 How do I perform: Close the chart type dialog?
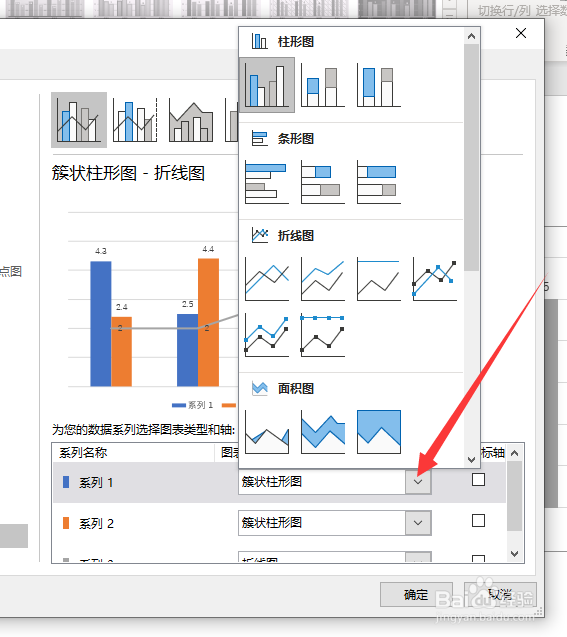(521, 33)
